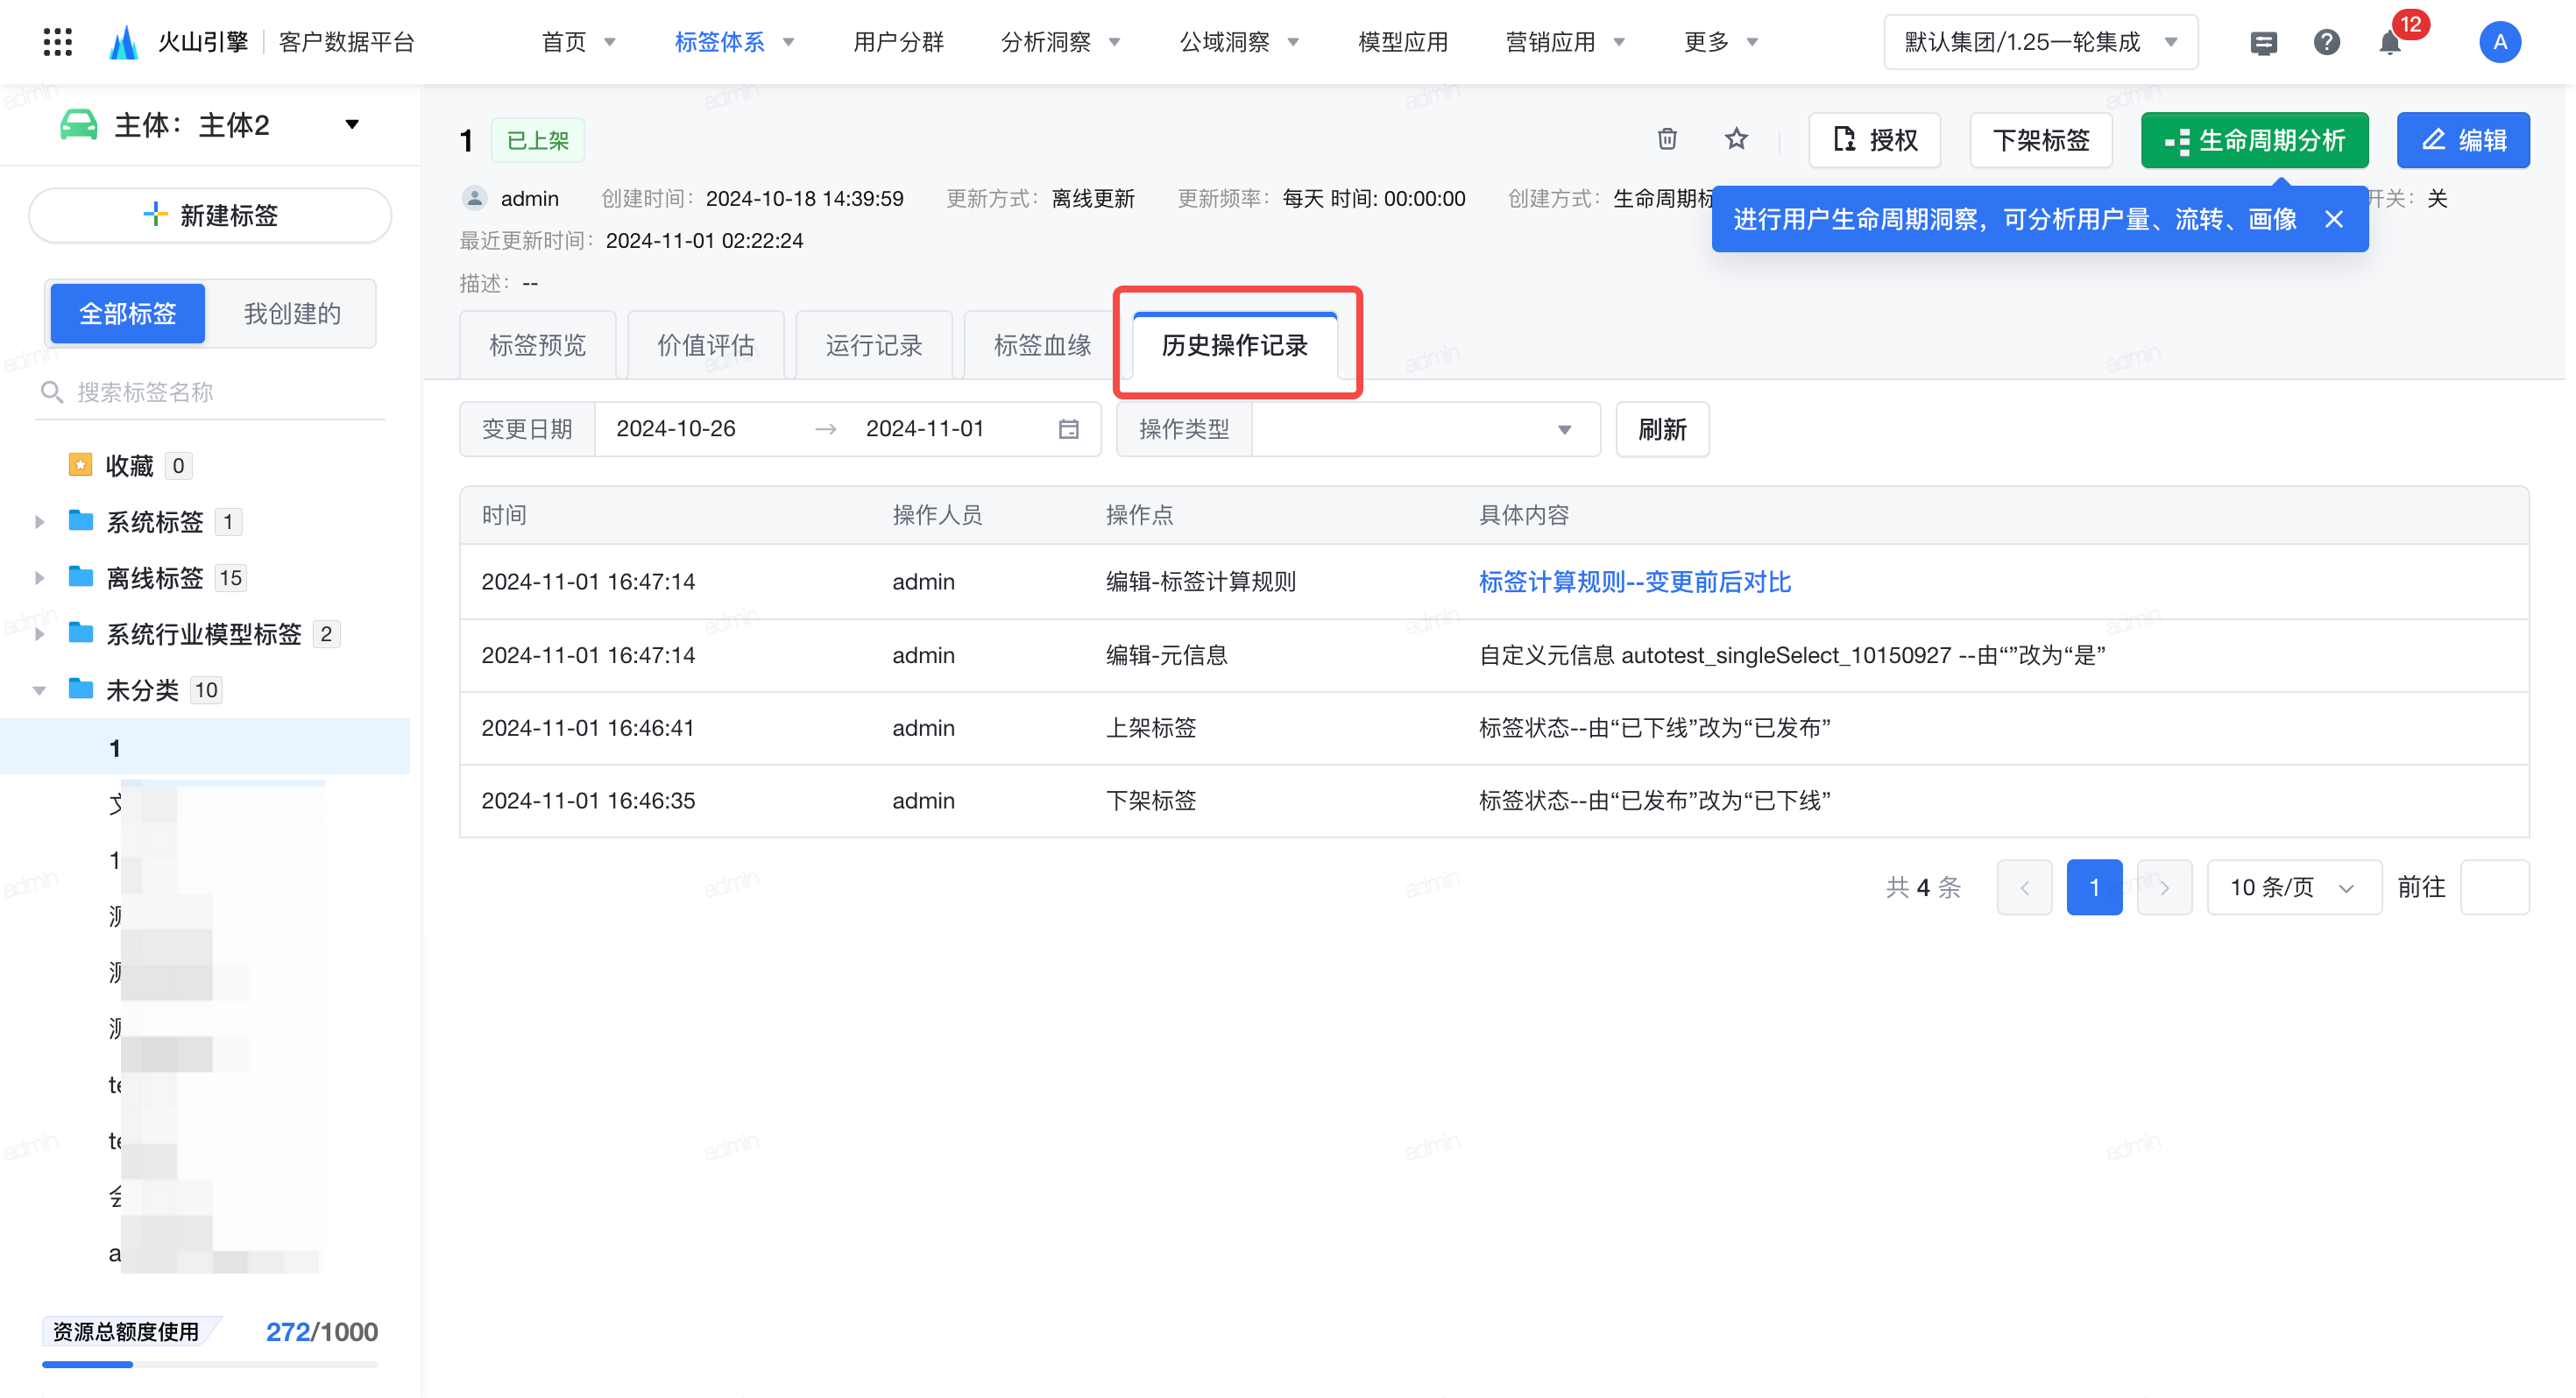Go to previous page arrow

click(2024, 887)
